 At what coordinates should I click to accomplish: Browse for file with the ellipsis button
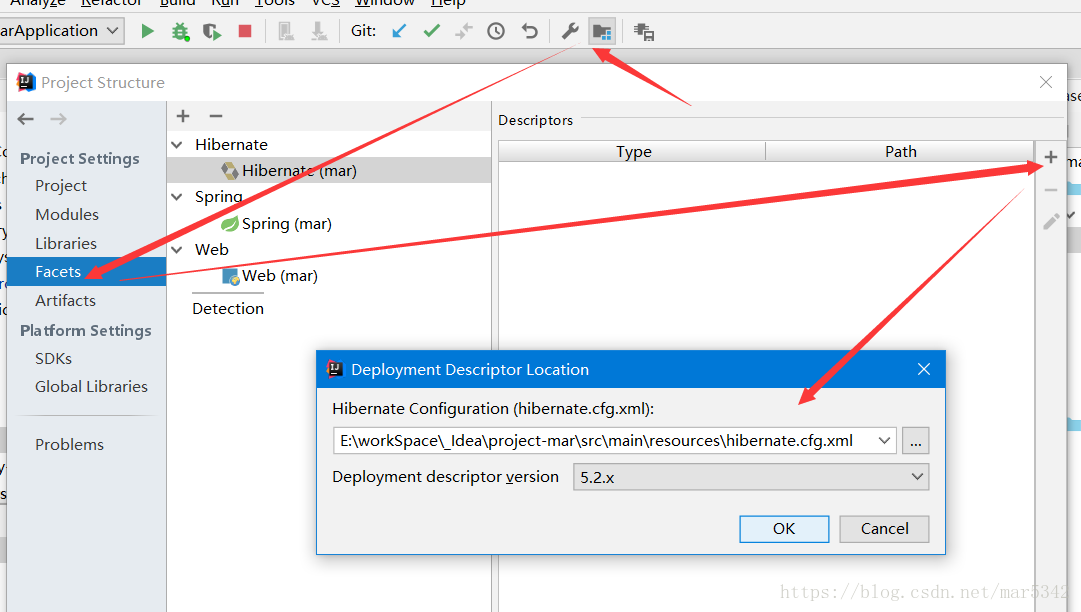(x=916, y=441)
